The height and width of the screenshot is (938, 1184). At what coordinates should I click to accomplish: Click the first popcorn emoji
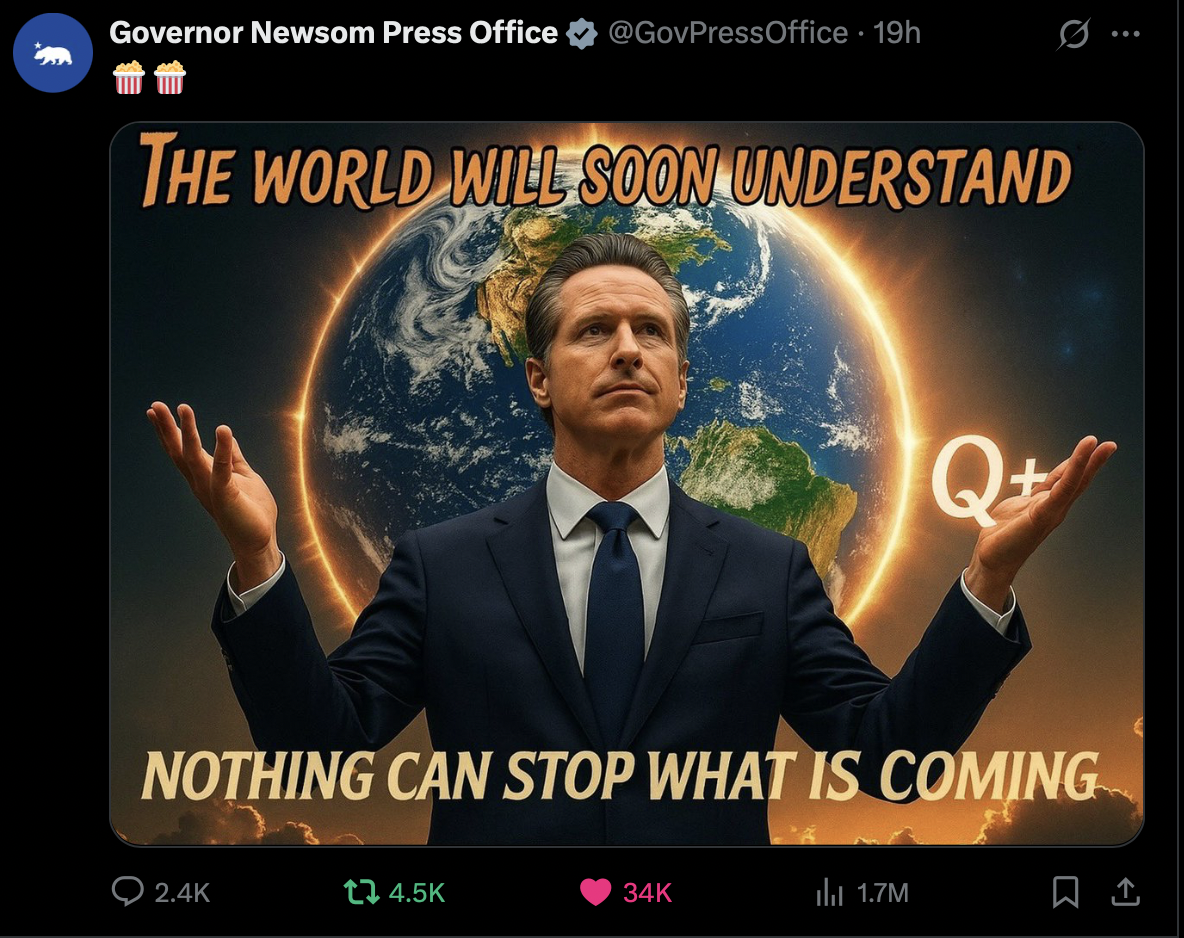128,77
